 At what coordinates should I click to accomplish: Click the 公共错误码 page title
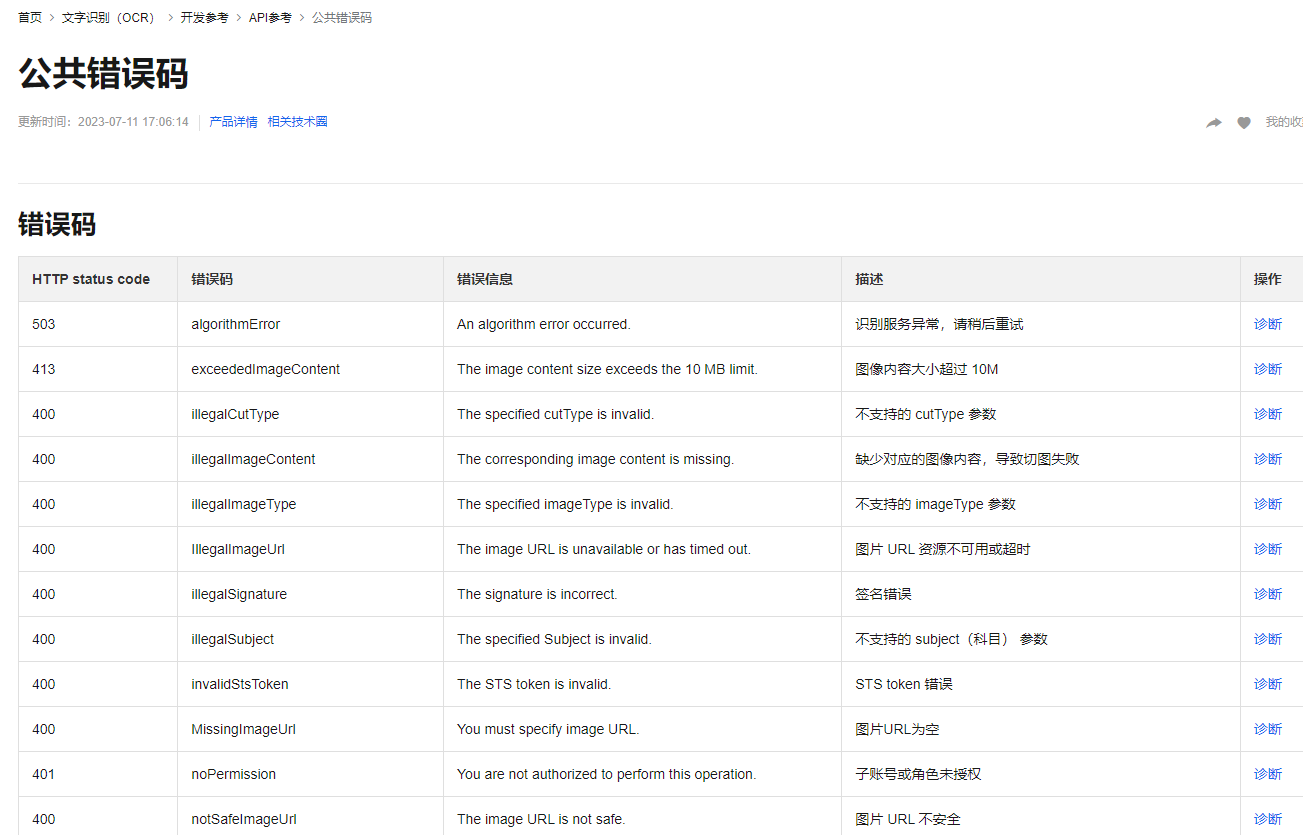pos(103,74)
